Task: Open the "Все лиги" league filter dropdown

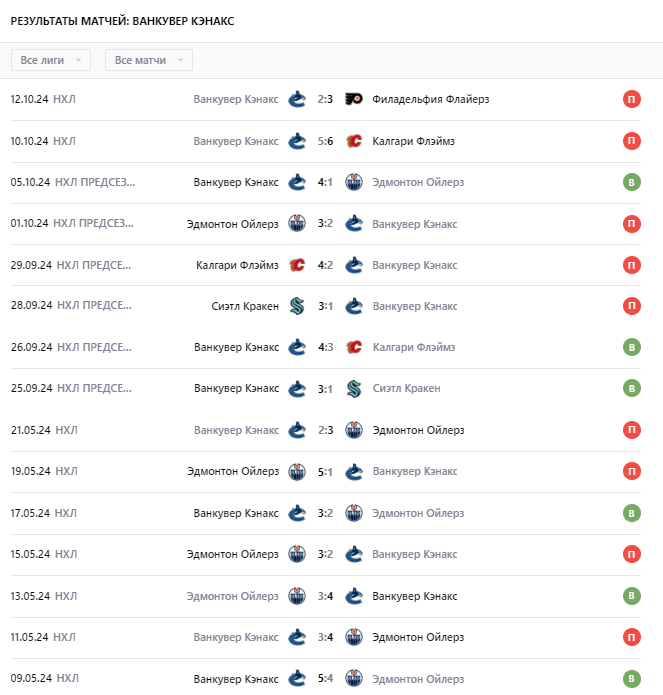Action: click(x=51, y=60)
